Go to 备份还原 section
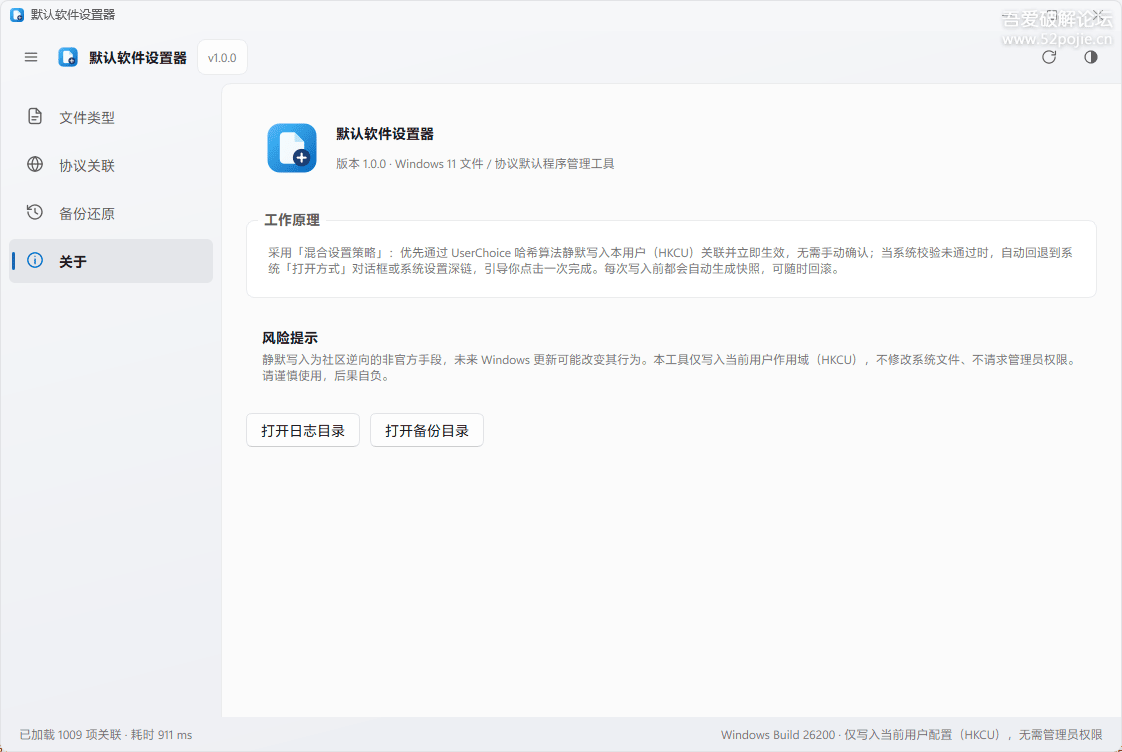The height and width of the screenshot is (752, 1122). 111,213
